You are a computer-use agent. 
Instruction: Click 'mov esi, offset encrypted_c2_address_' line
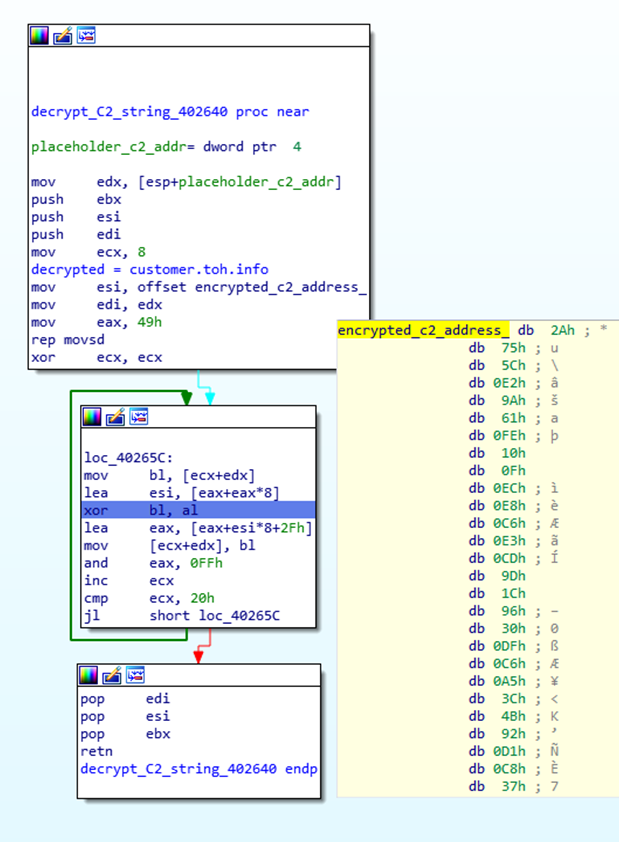(x=199, y=287)
